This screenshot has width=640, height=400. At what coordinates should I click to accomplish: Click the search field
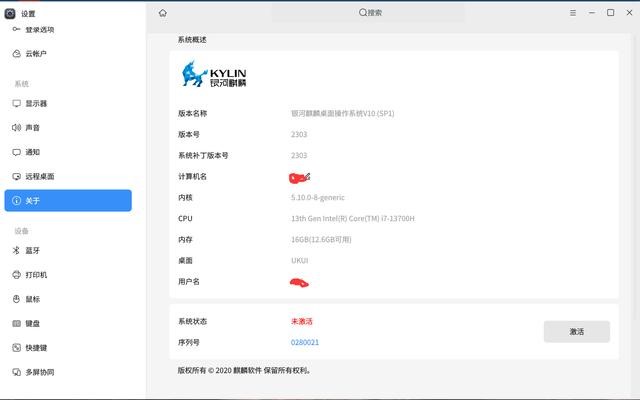click(x=369, y=13)
